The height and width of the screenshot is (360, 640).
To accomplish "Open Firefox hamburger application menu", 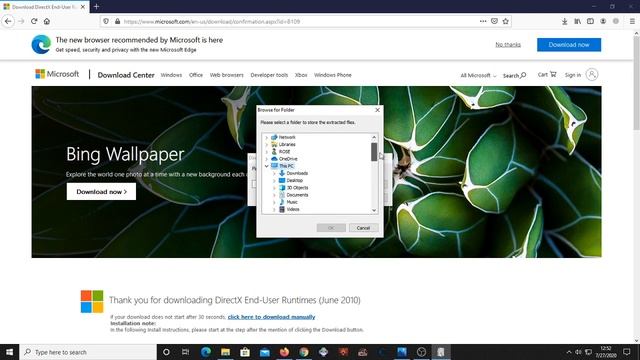I will (x=632, y=21).
